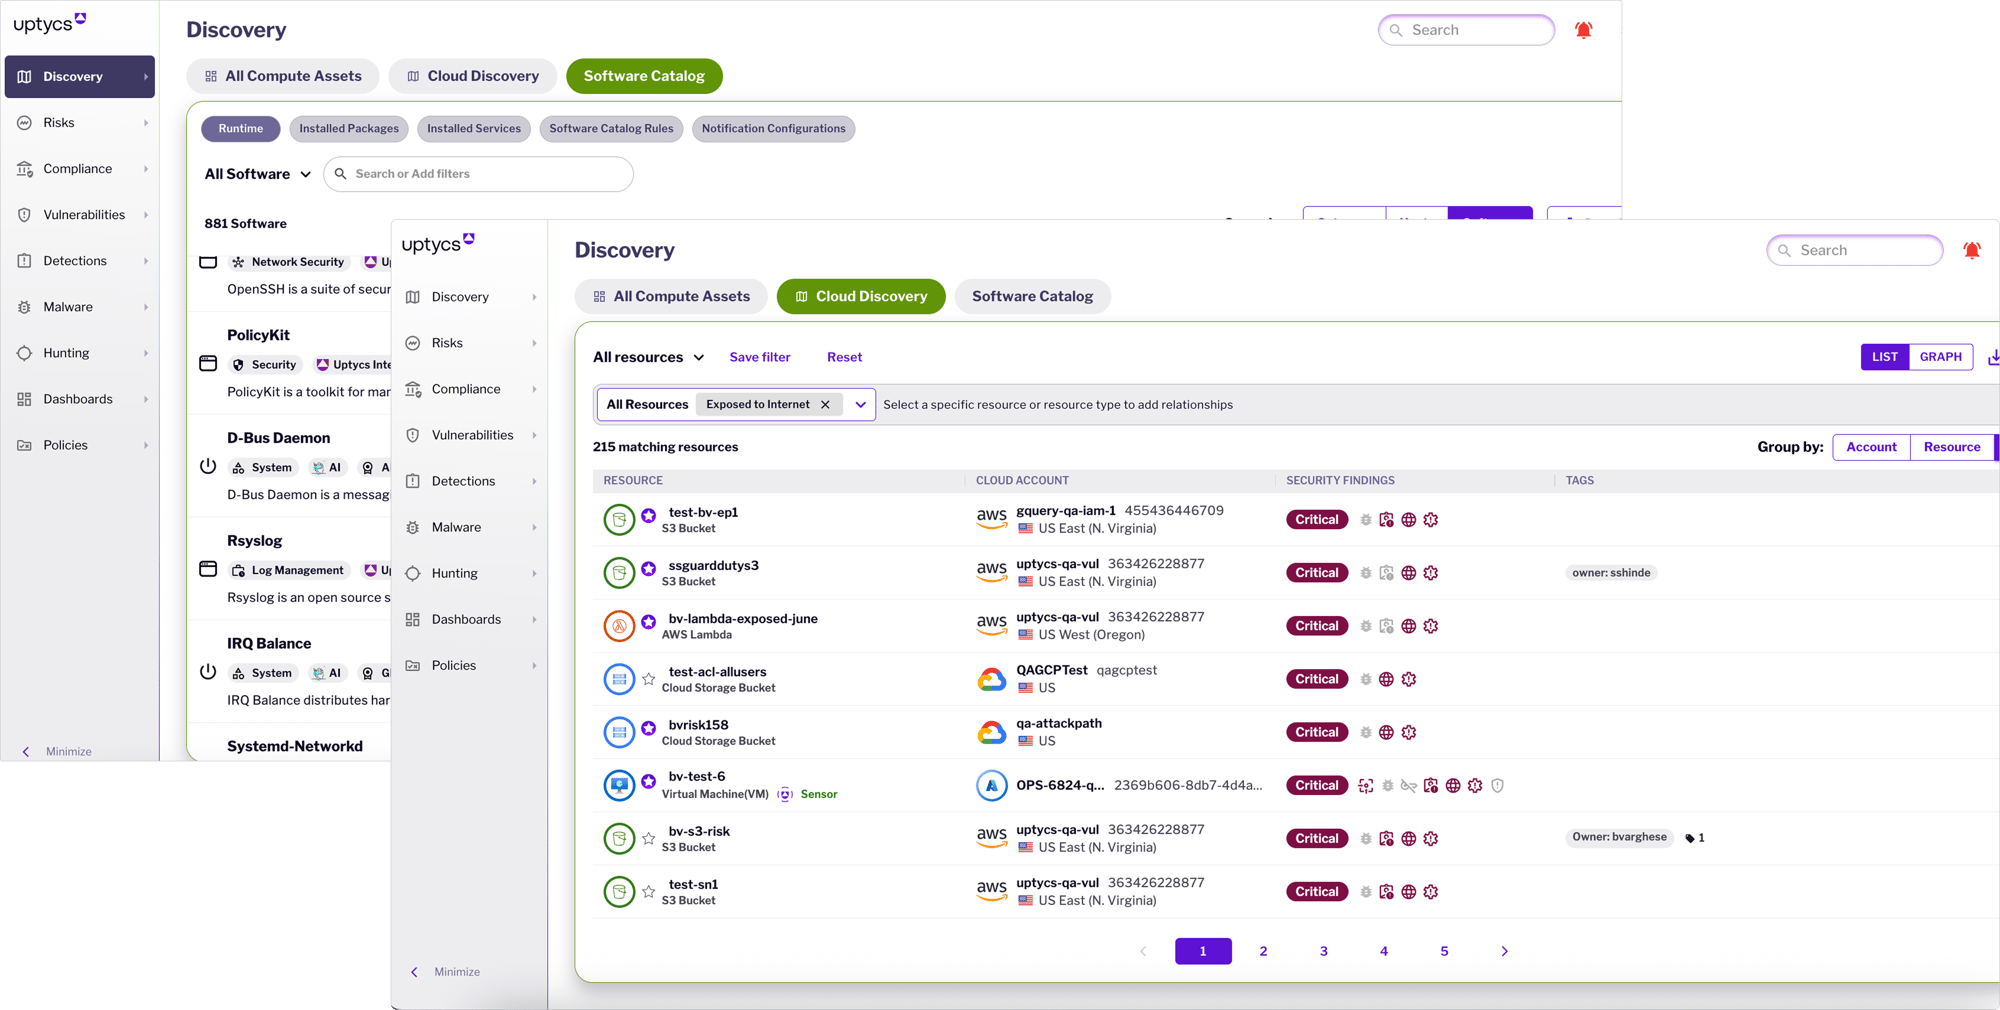Open Cloud Discovery tab in front window
Screen dimensions: 2000x1010
pos(860,296)
